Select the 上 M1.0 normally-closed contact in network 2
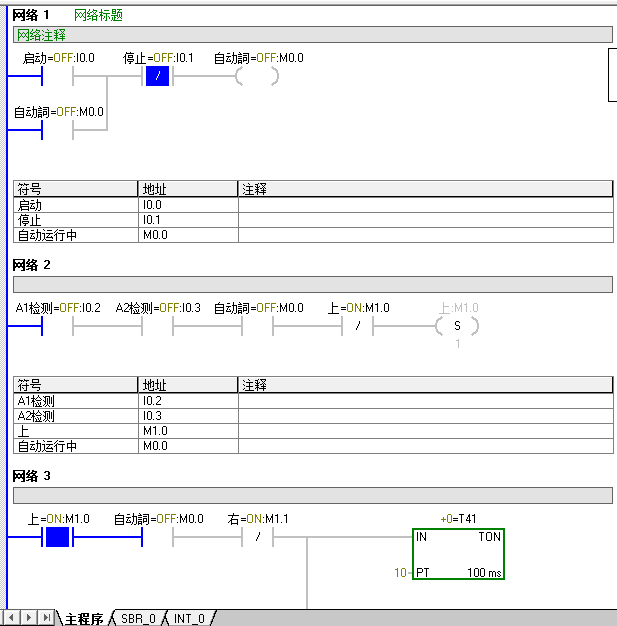 click(x=357, y=326)
